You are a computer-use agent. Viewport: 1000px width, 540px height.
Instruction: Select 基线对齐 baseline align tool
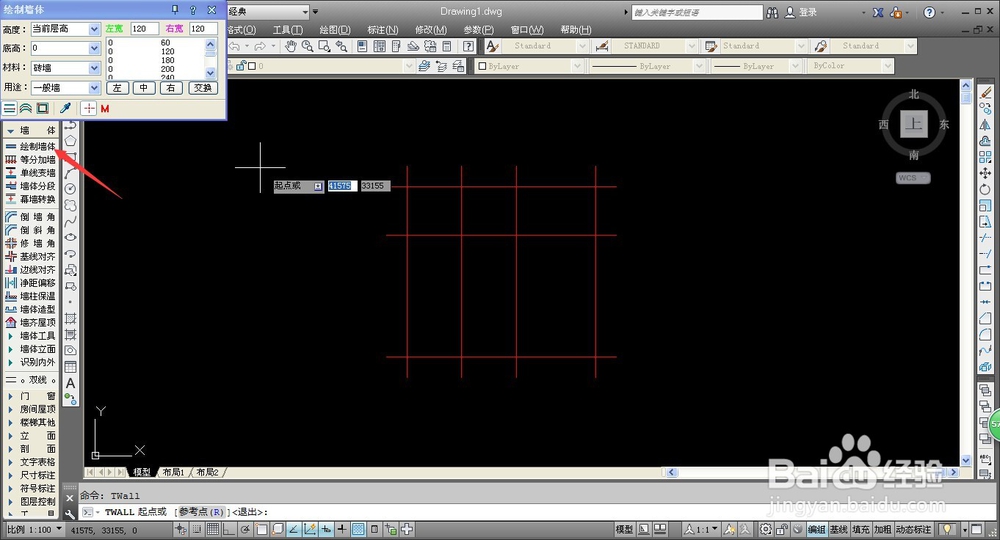[x=31, y=256]
